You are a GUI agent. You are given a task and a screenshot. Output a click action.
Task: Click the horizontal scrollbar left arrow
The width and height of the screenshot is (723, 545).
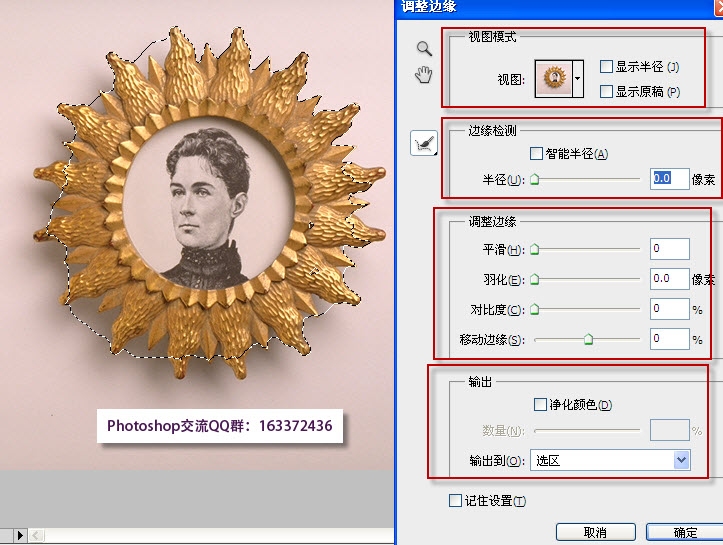click(36, 535)
